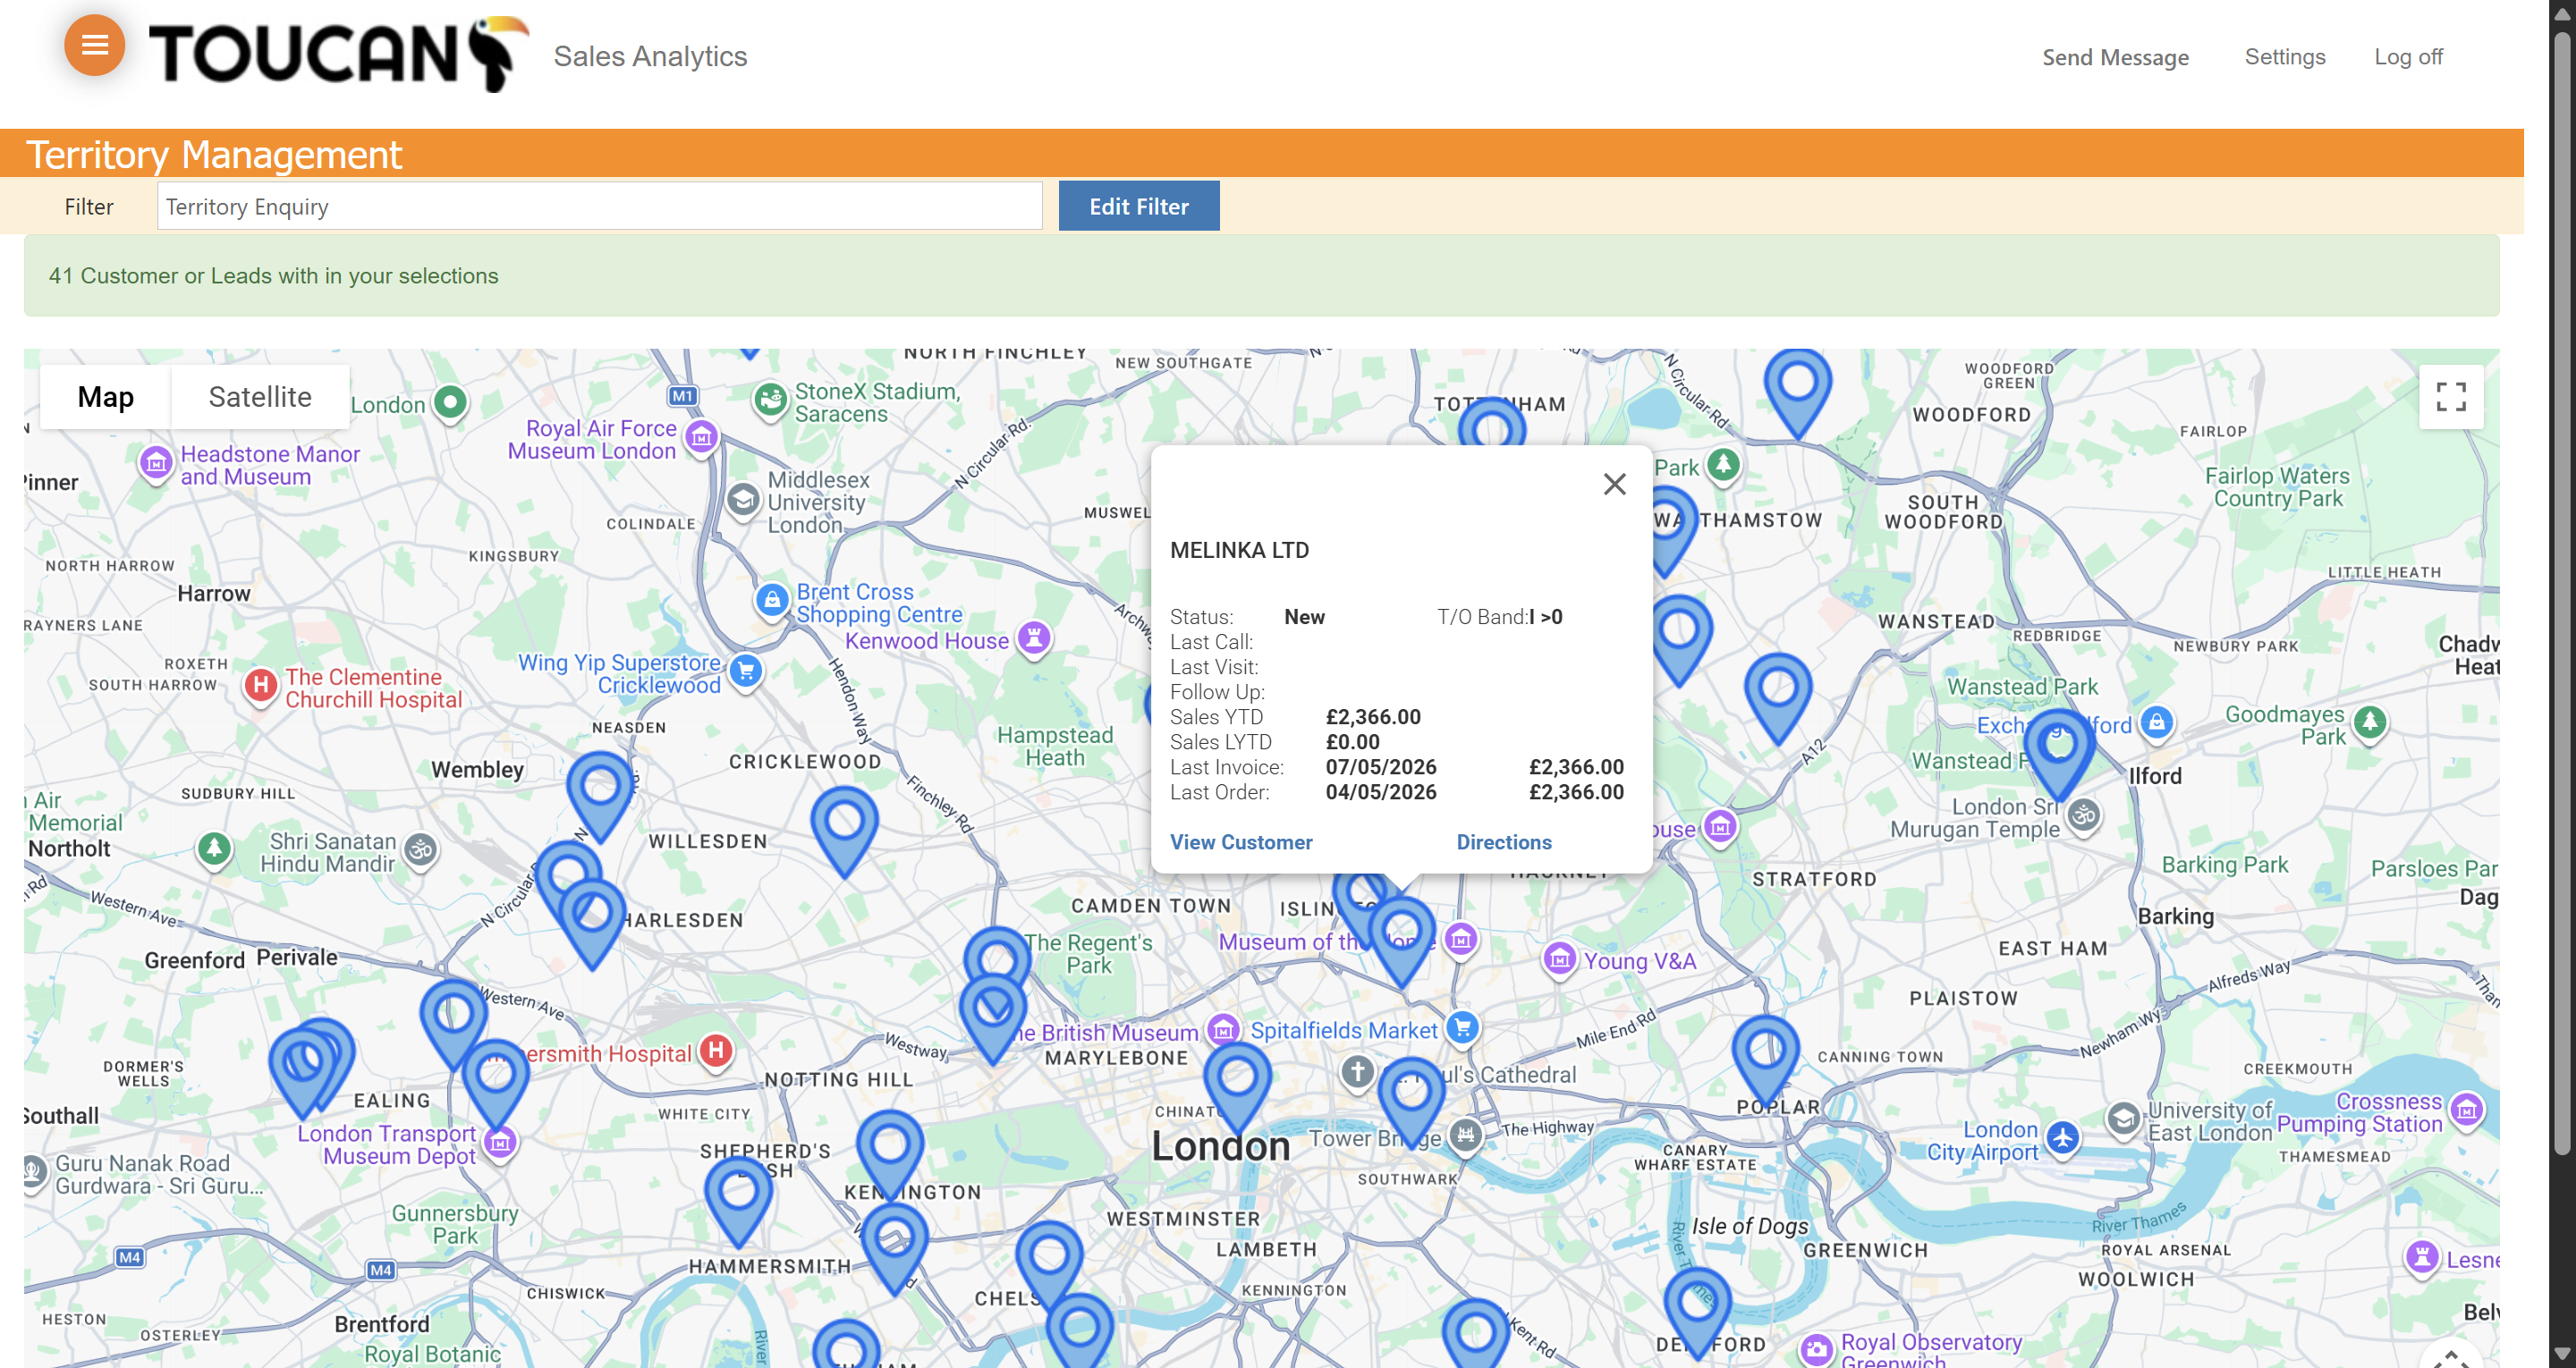Click the Wing Yip Superstore cart icon
2576x1368 pixels.
point(746,671)
